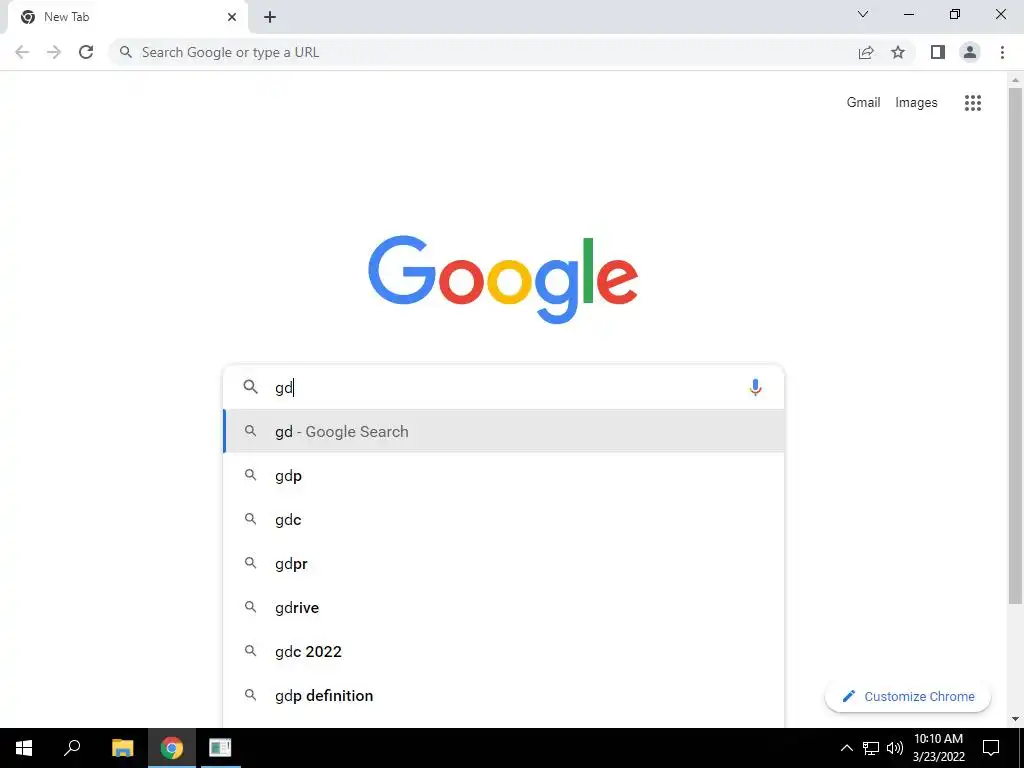Bookmark this tab with the star icon
This screenshot has height=768, width=1024.
[x=898, y=52]
